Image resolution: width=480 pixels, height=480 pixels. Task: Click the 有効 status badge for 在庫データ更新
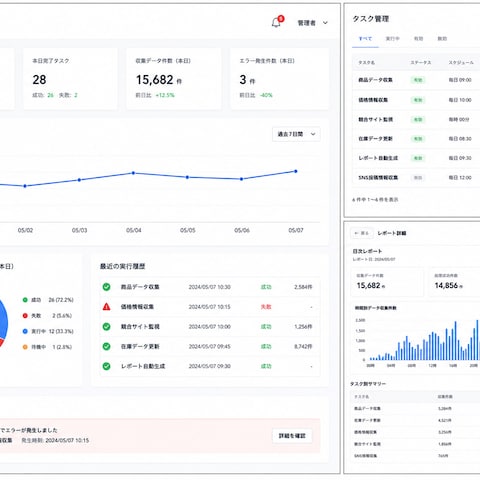418,139
